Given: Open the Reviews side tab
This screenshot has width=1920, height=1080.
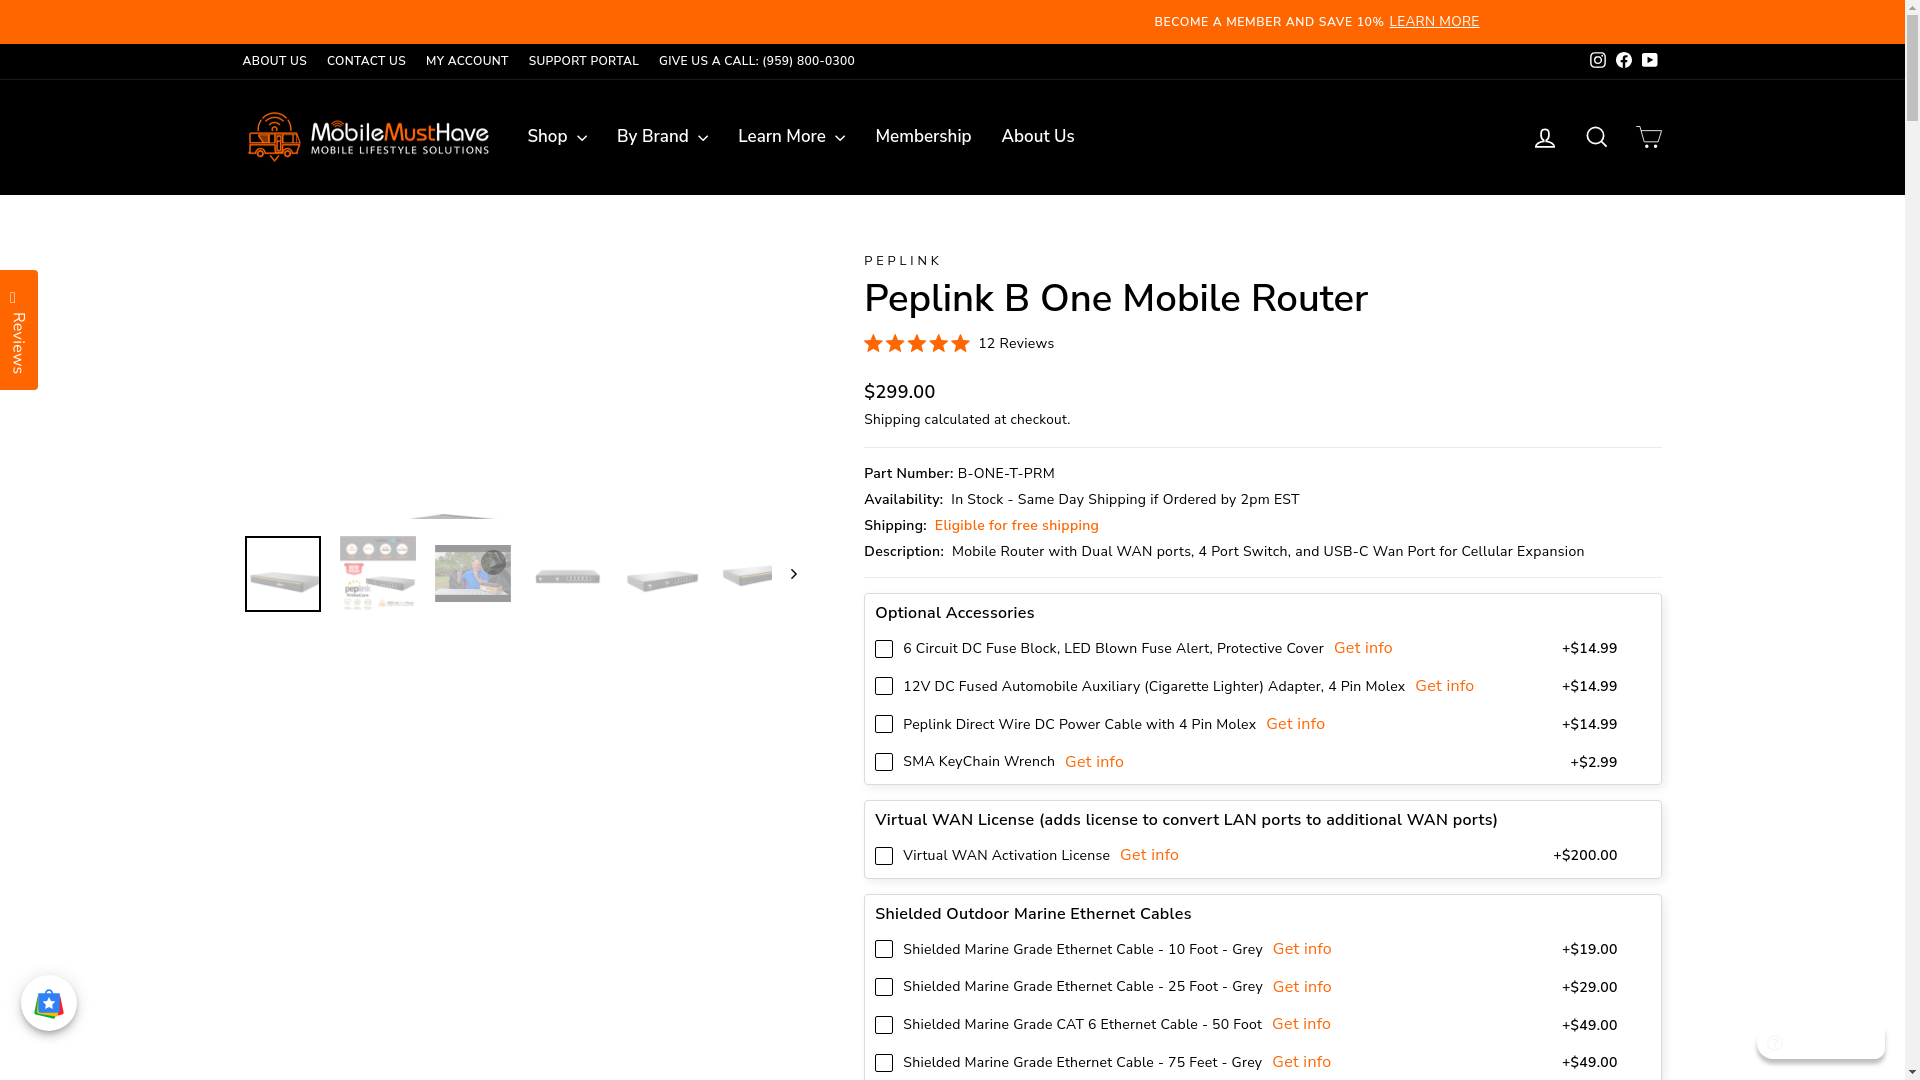Looking at the screenshot, I should coord(19,330).
